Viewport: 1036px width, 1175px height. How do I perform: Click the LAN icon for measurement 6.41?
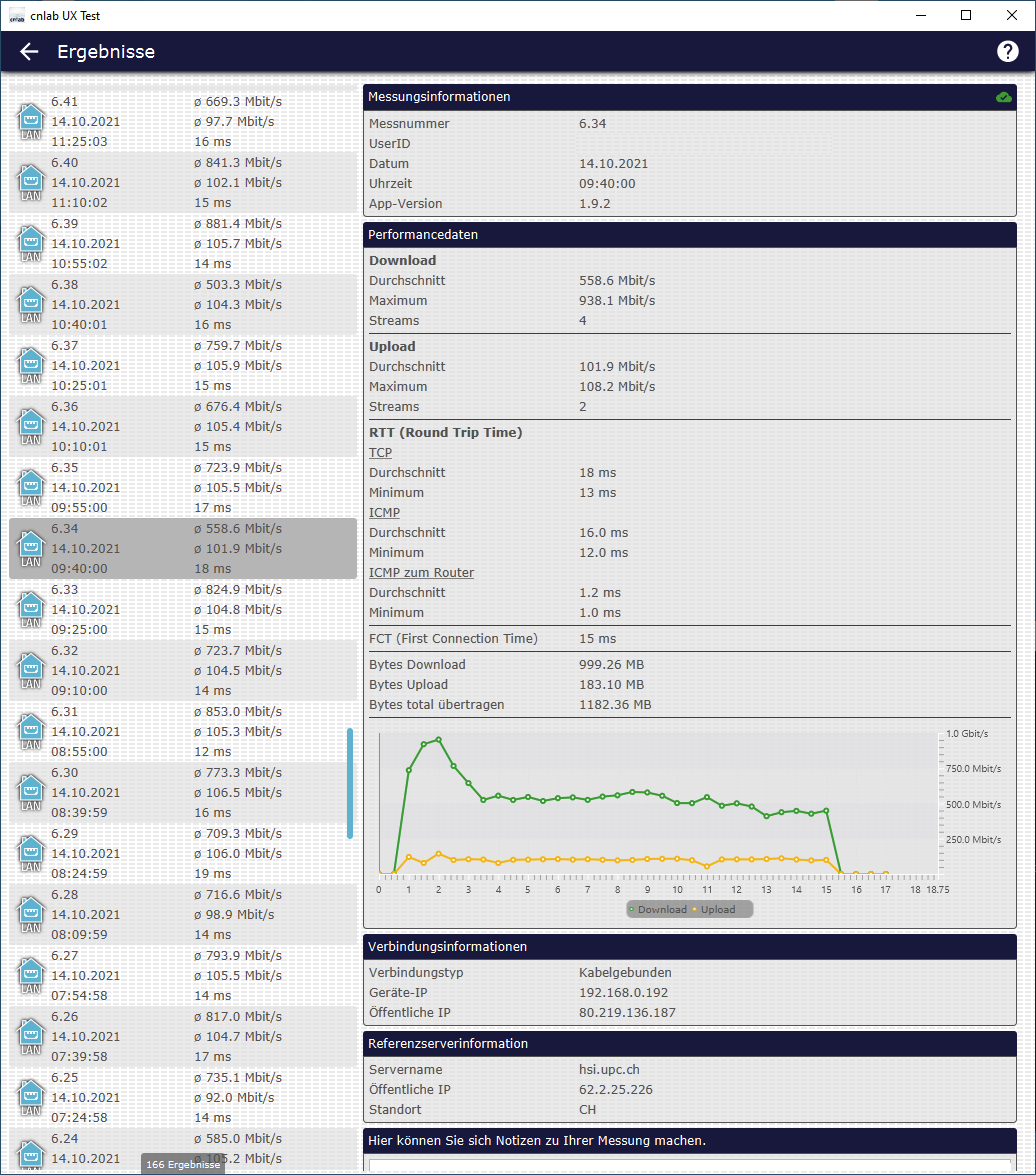31,122
